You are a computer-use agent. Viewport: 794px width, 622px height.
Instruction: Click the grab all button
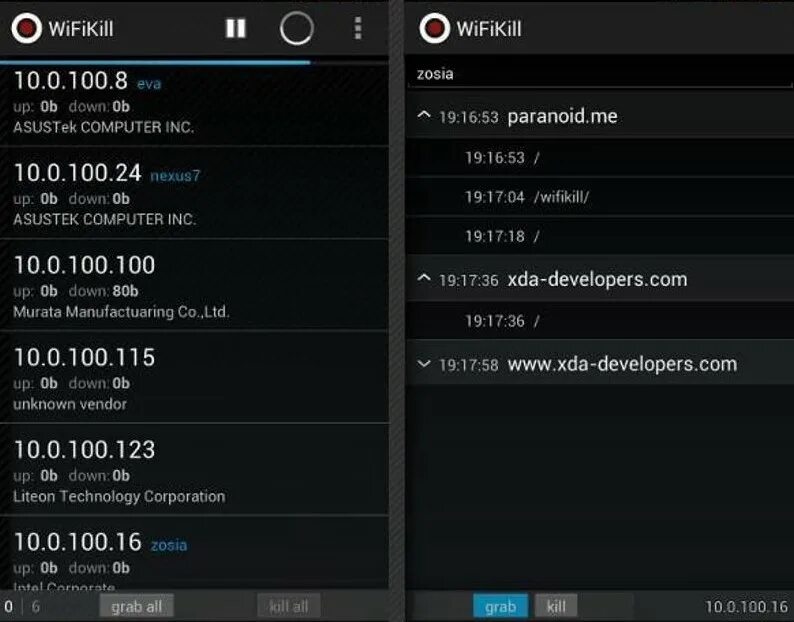click(137, 606)
